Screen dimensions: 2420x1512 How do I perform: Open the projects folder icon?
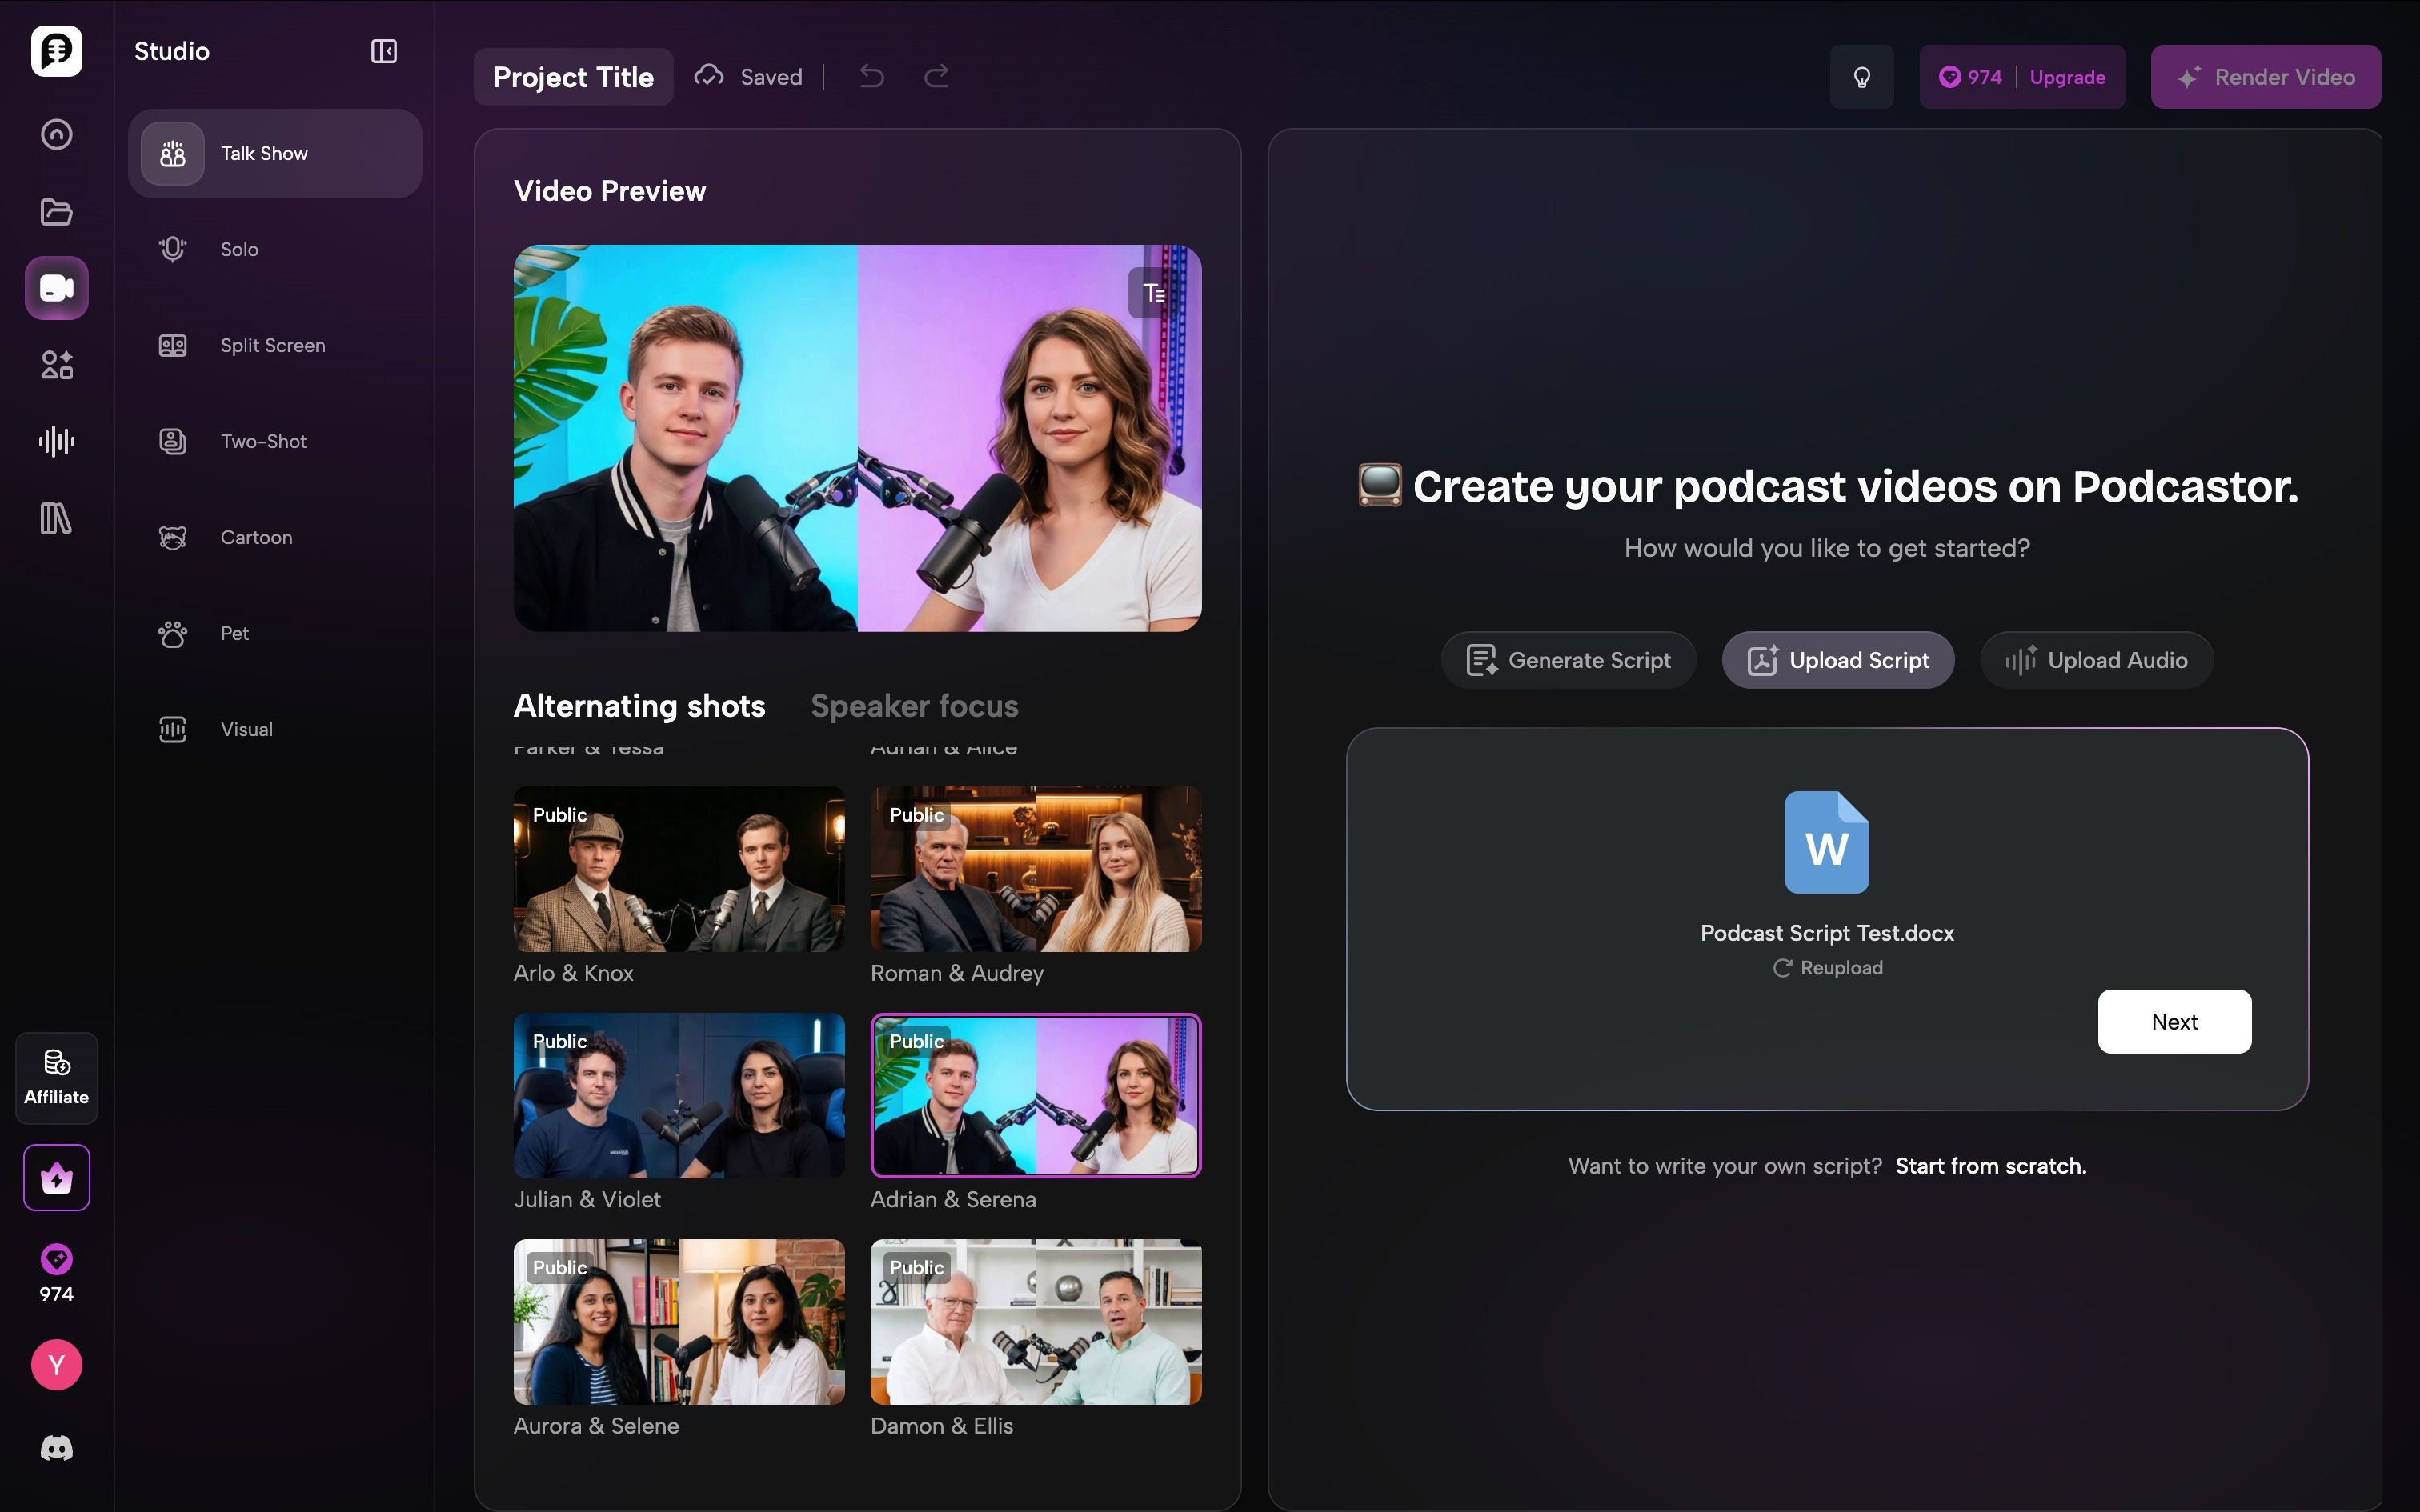(56, 212)
